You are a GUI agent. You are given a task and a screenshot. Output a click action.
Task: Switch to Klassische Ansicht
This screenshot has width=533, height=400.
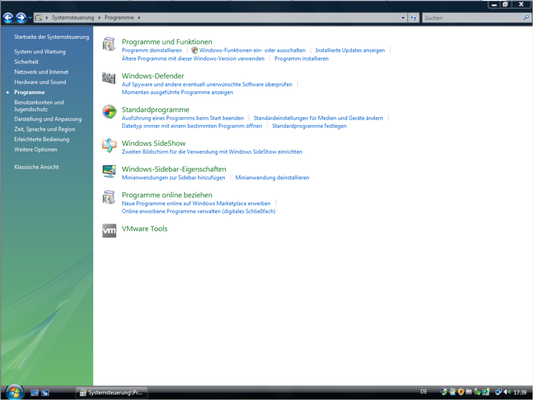tap(36, 167)
